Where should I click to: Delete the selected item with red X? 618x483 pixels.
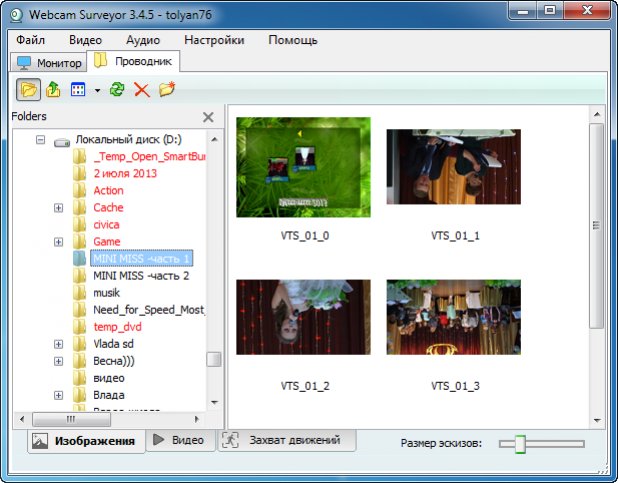[x=142, y=90]
